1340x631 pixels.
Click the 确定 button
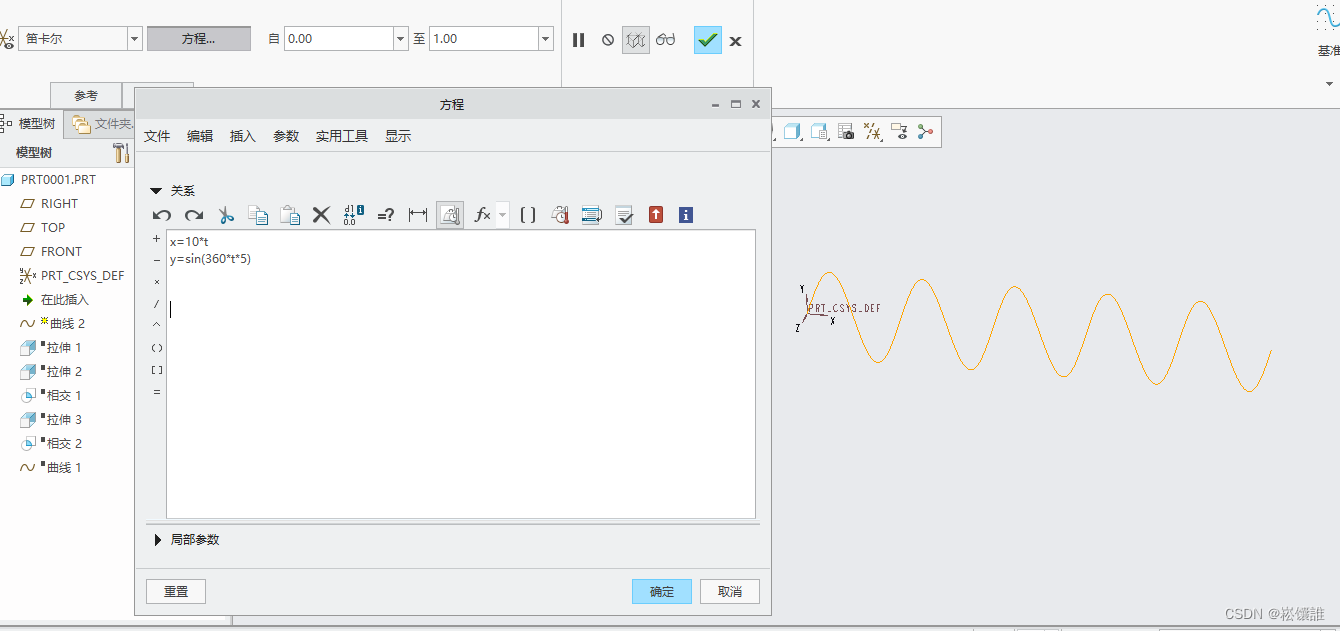point(661,591)
